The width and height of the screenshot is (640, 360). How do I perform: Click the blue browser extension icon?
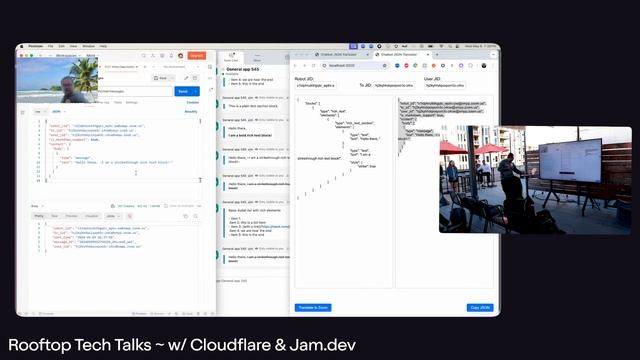pos(397,65)
